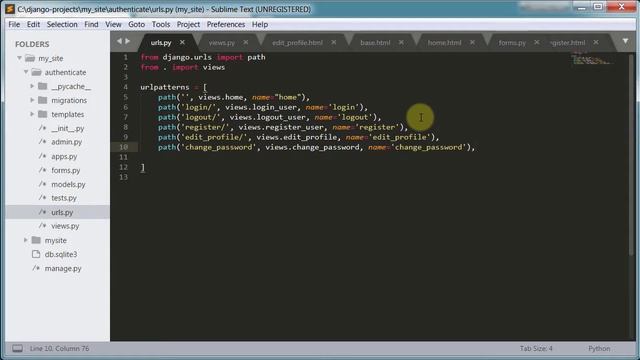Switch to the base.html tab

tap(375, 42)
